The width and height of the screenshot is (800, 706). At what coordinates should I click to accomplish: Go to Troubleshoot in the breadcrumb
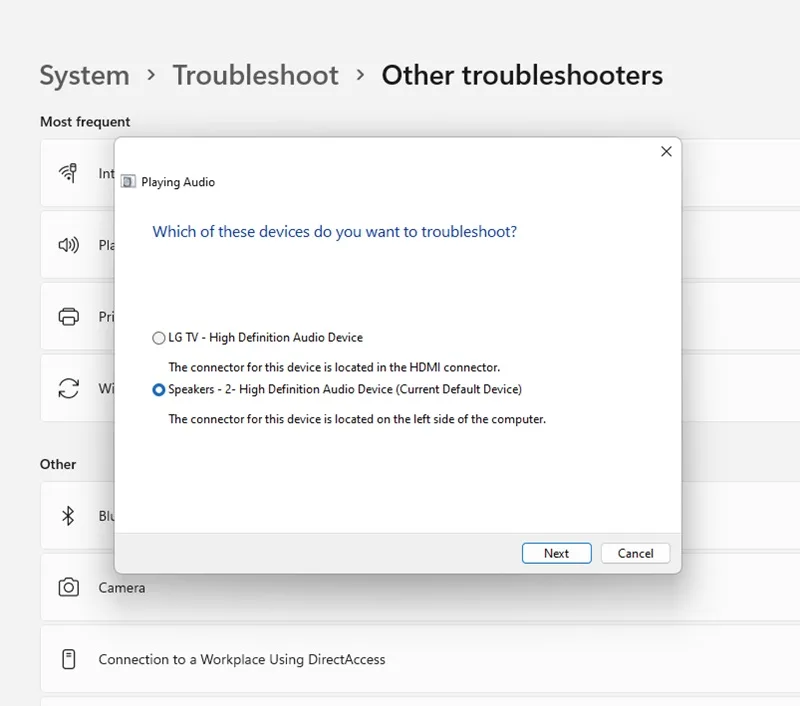tap(255, 75)
